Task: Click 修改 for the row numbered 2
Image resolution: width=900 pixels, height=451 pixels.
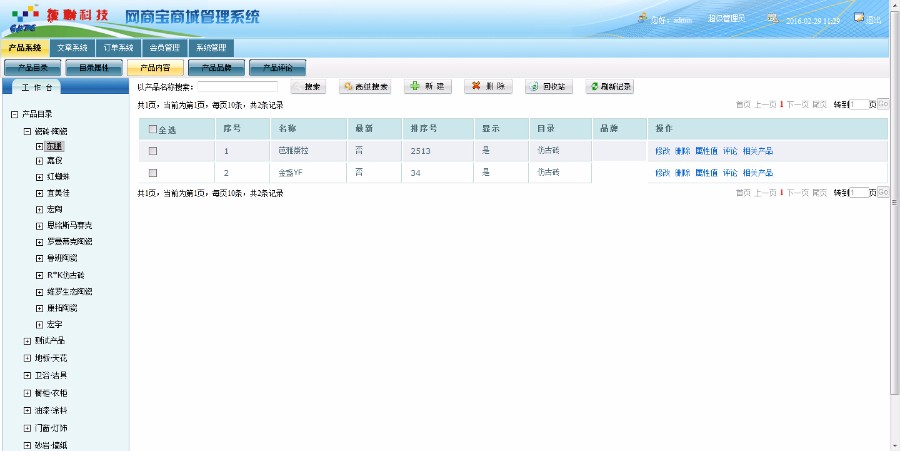Action: click(662, 173)
